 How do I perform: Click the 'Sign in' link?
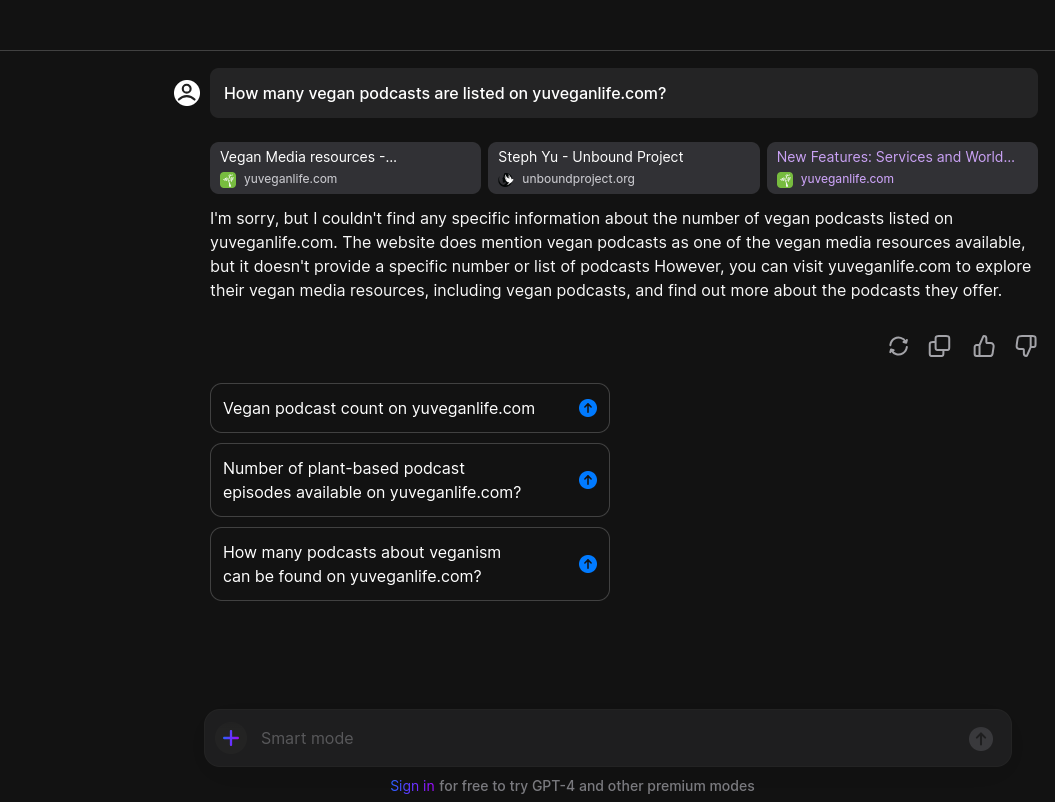click(412, 786)
